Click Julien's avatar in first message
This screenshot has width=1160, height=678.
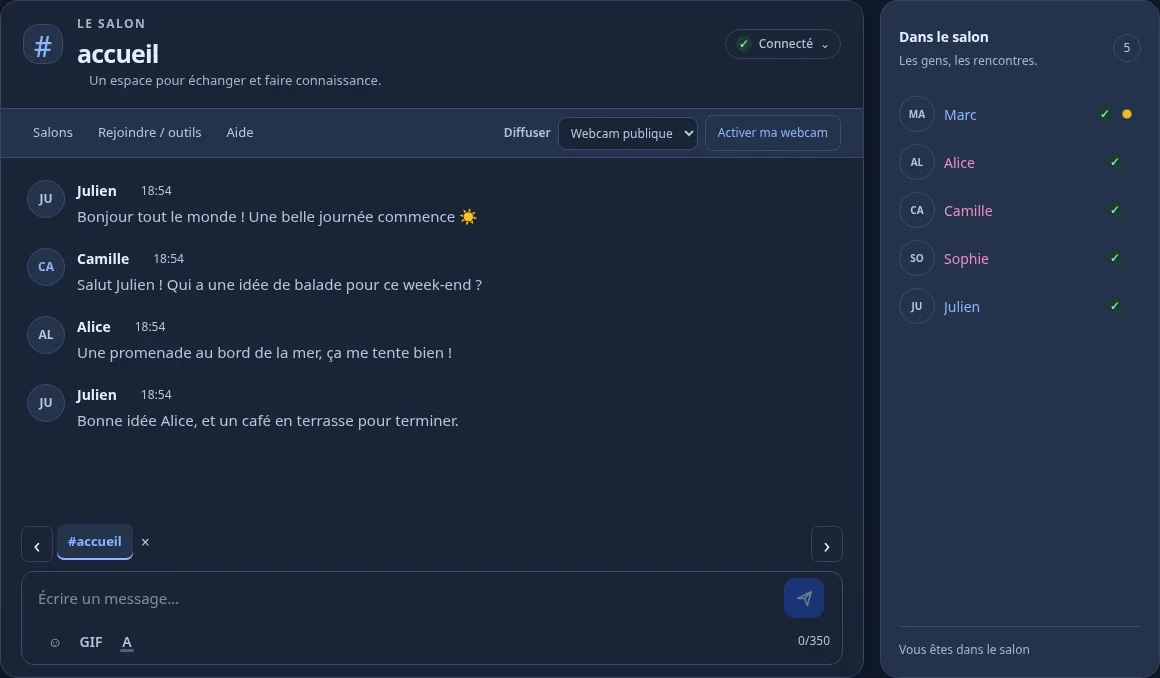46,199
